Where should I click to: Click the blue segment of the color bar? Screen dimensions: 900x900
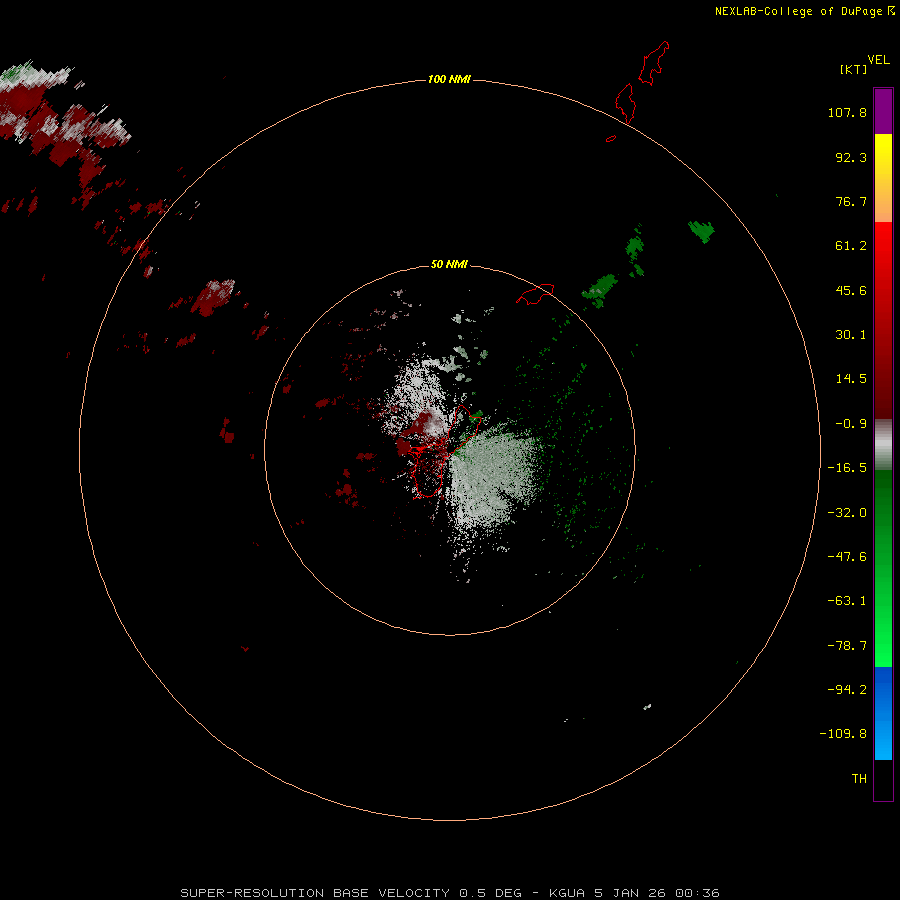pos(883,713)
